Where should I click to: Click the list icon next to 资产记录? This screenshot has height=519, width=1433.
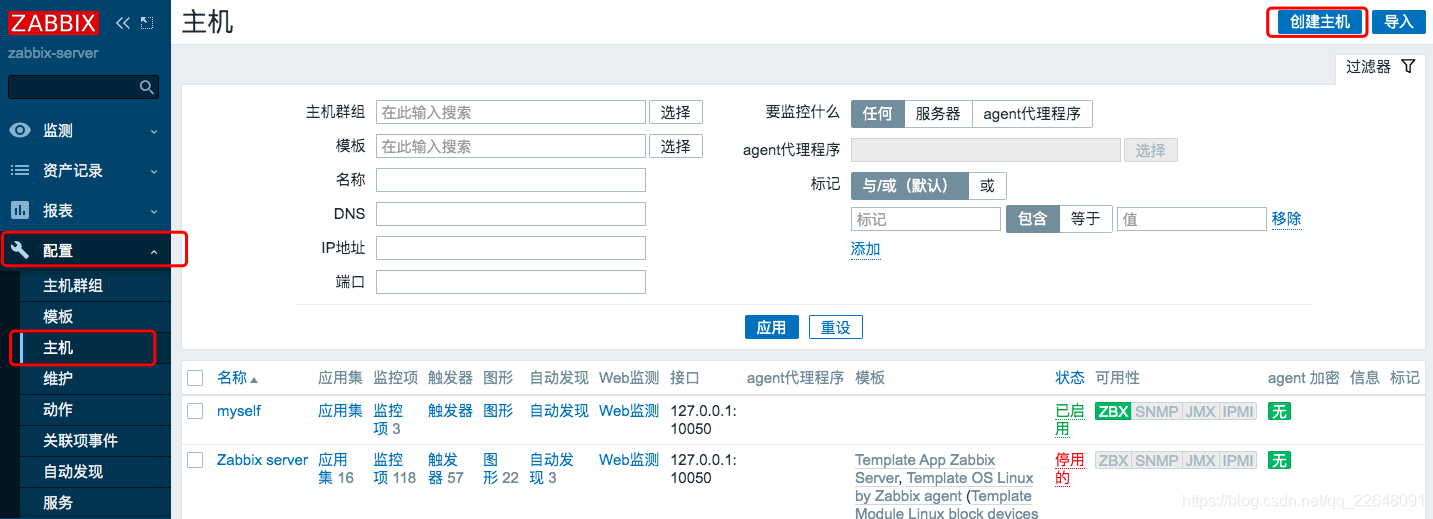point(20,170)
